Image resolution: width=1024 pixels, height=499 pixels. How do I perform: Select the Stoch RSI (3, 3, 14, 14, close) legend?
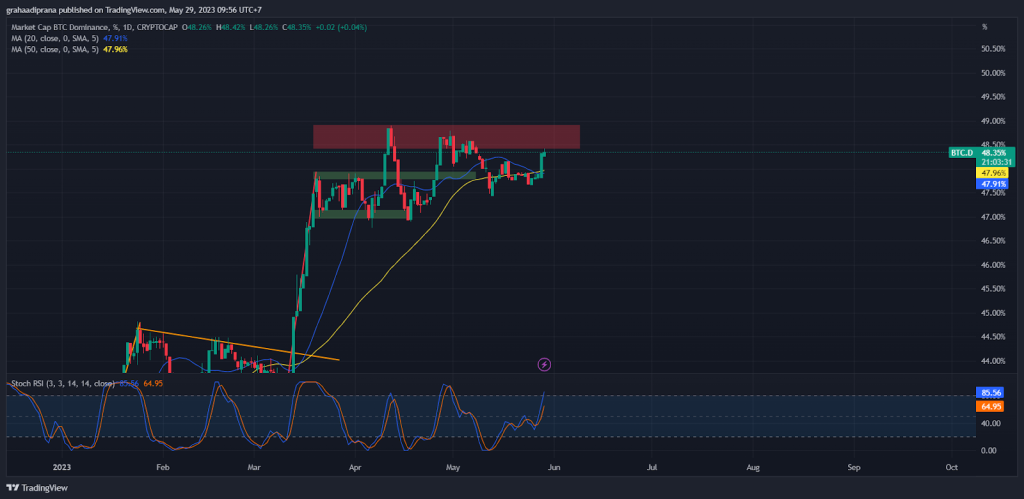[x=62, y=383]
